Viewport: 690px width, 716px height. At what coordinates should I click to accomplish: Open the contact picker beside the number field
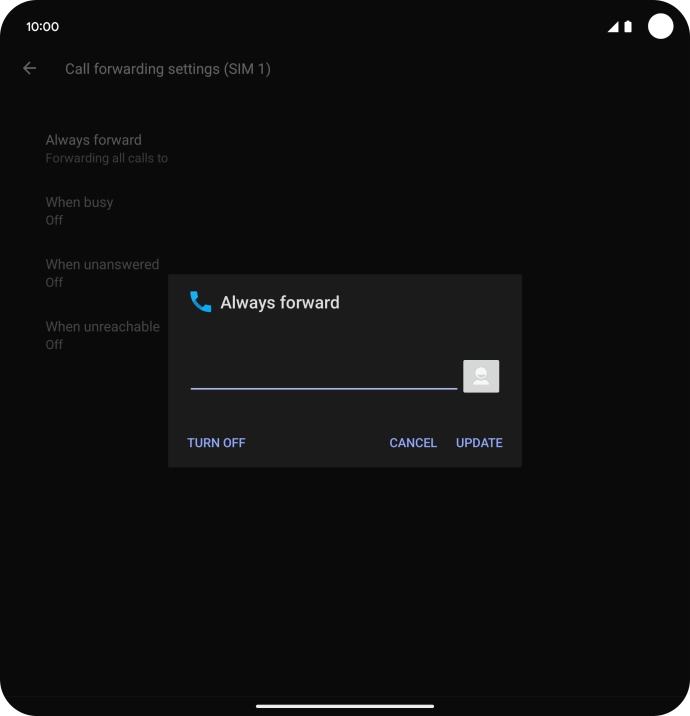(x=481, y=376)
